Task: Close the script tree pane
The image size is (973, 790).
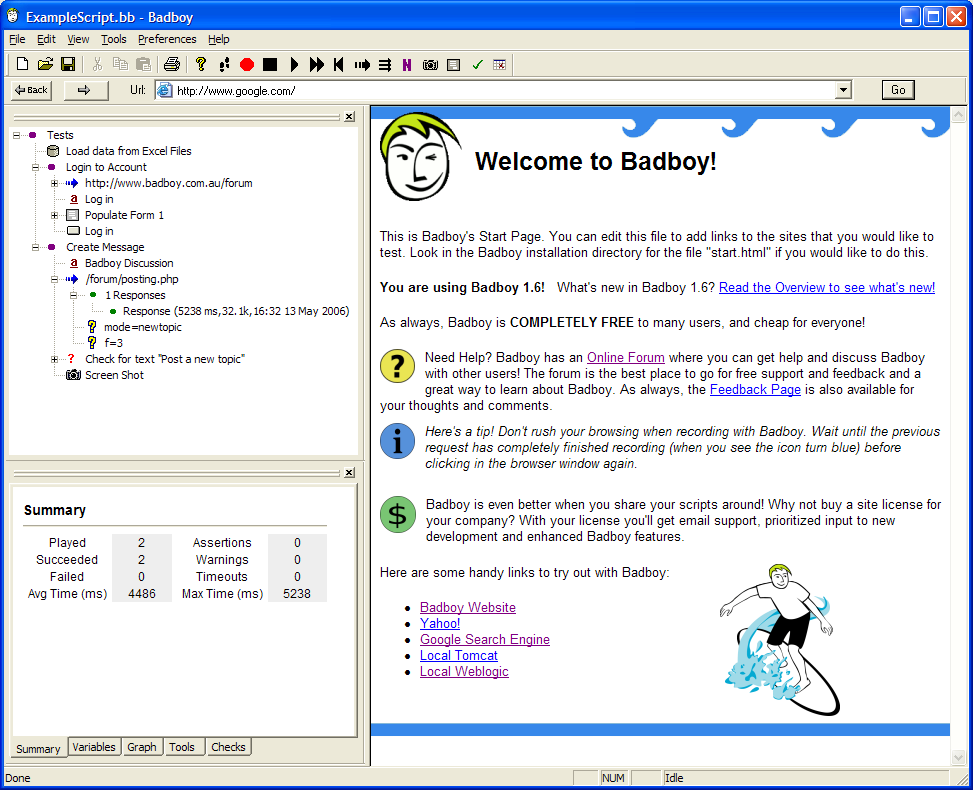Action: point(349,117)
